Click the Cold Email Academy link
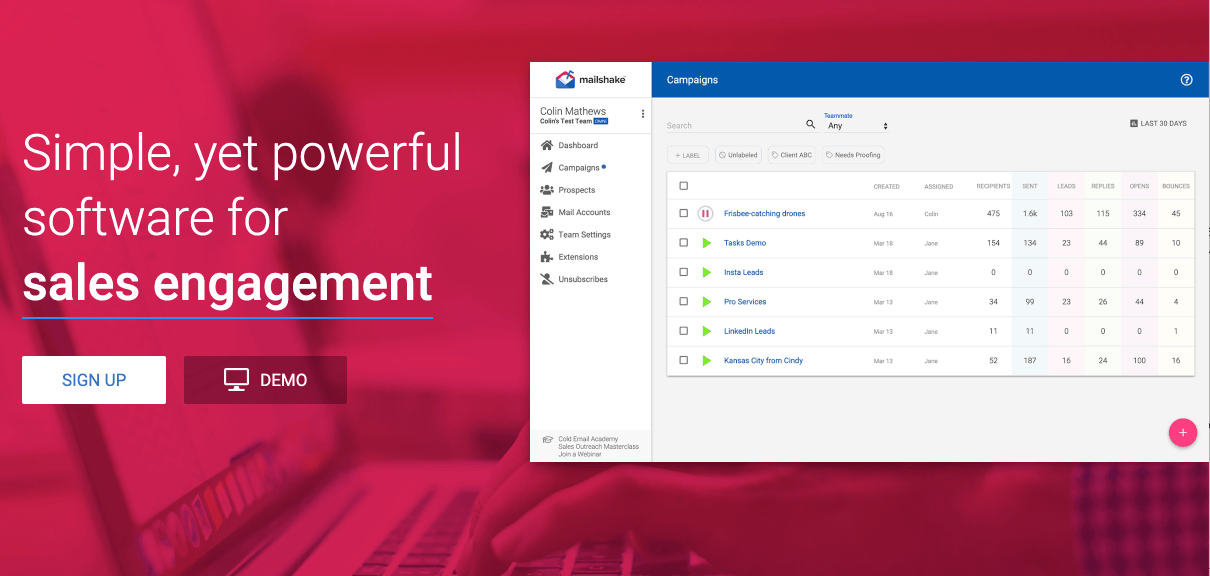Screen dimensions: 1210x576 [x=588, y=439]
